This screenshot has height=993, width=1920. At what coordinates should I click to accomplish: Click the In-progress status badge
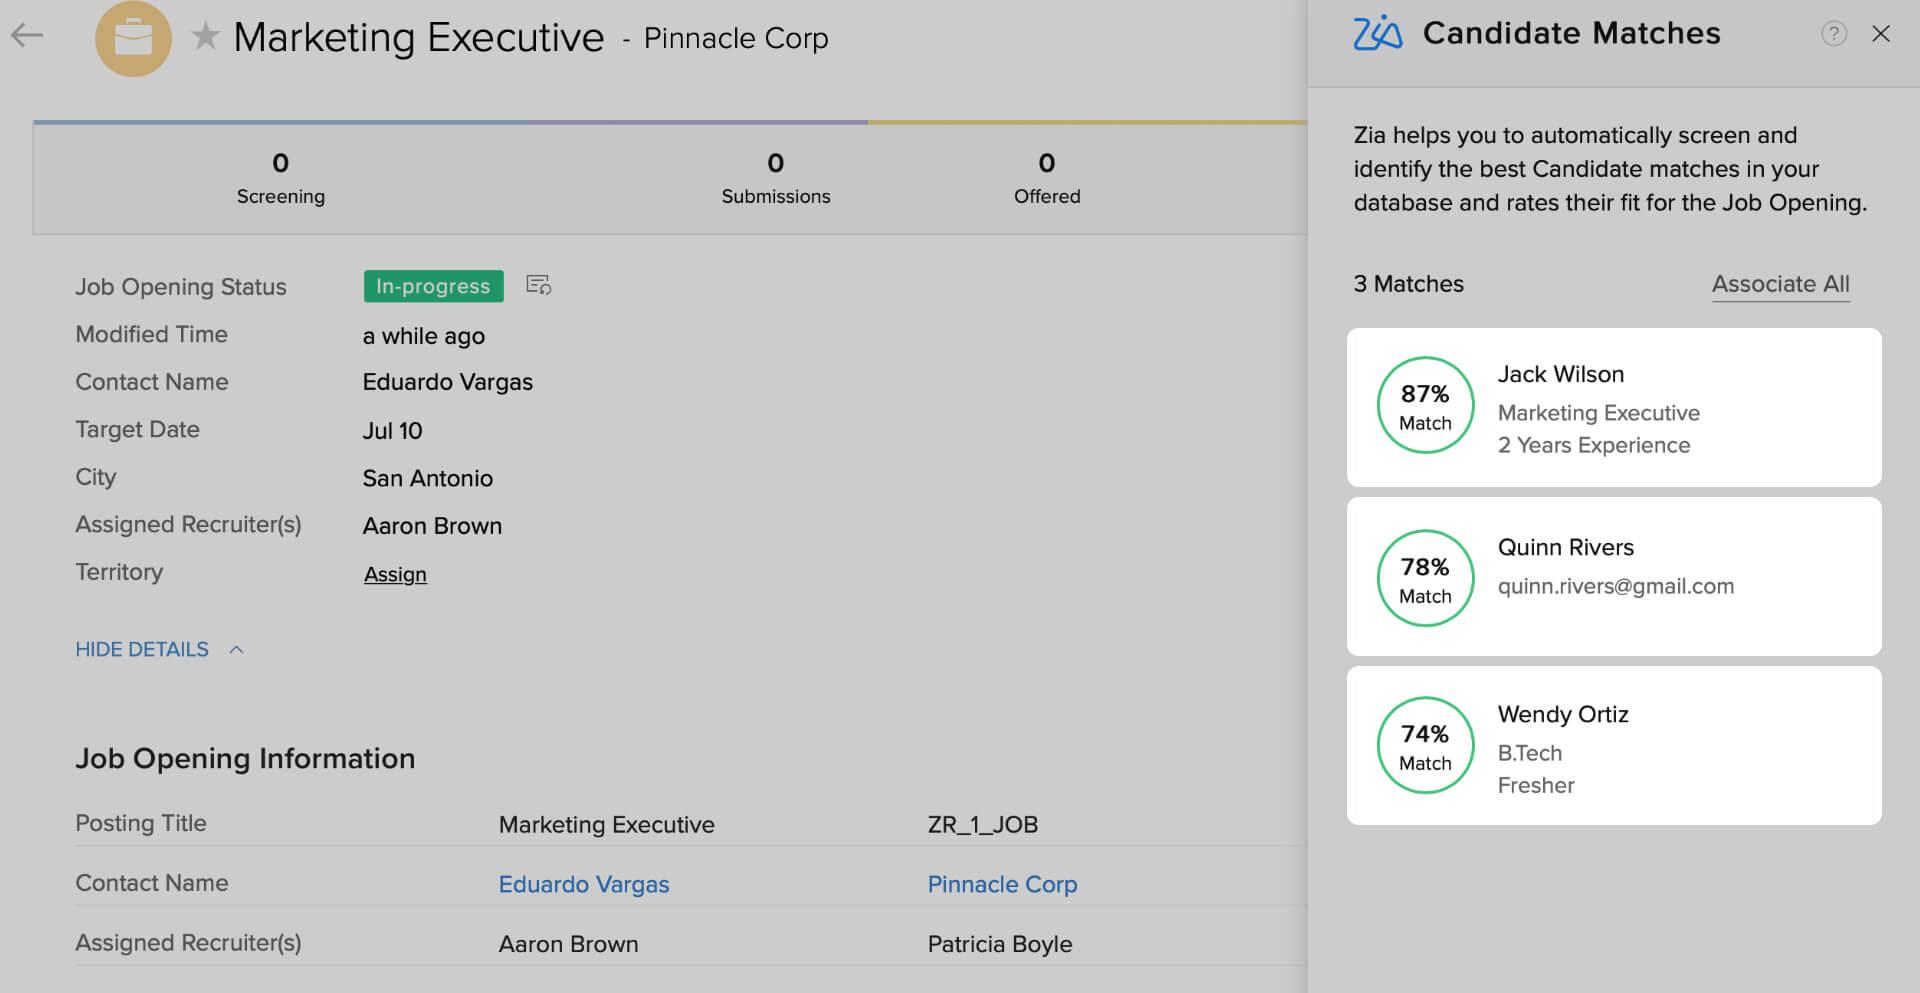click(433, 286)
